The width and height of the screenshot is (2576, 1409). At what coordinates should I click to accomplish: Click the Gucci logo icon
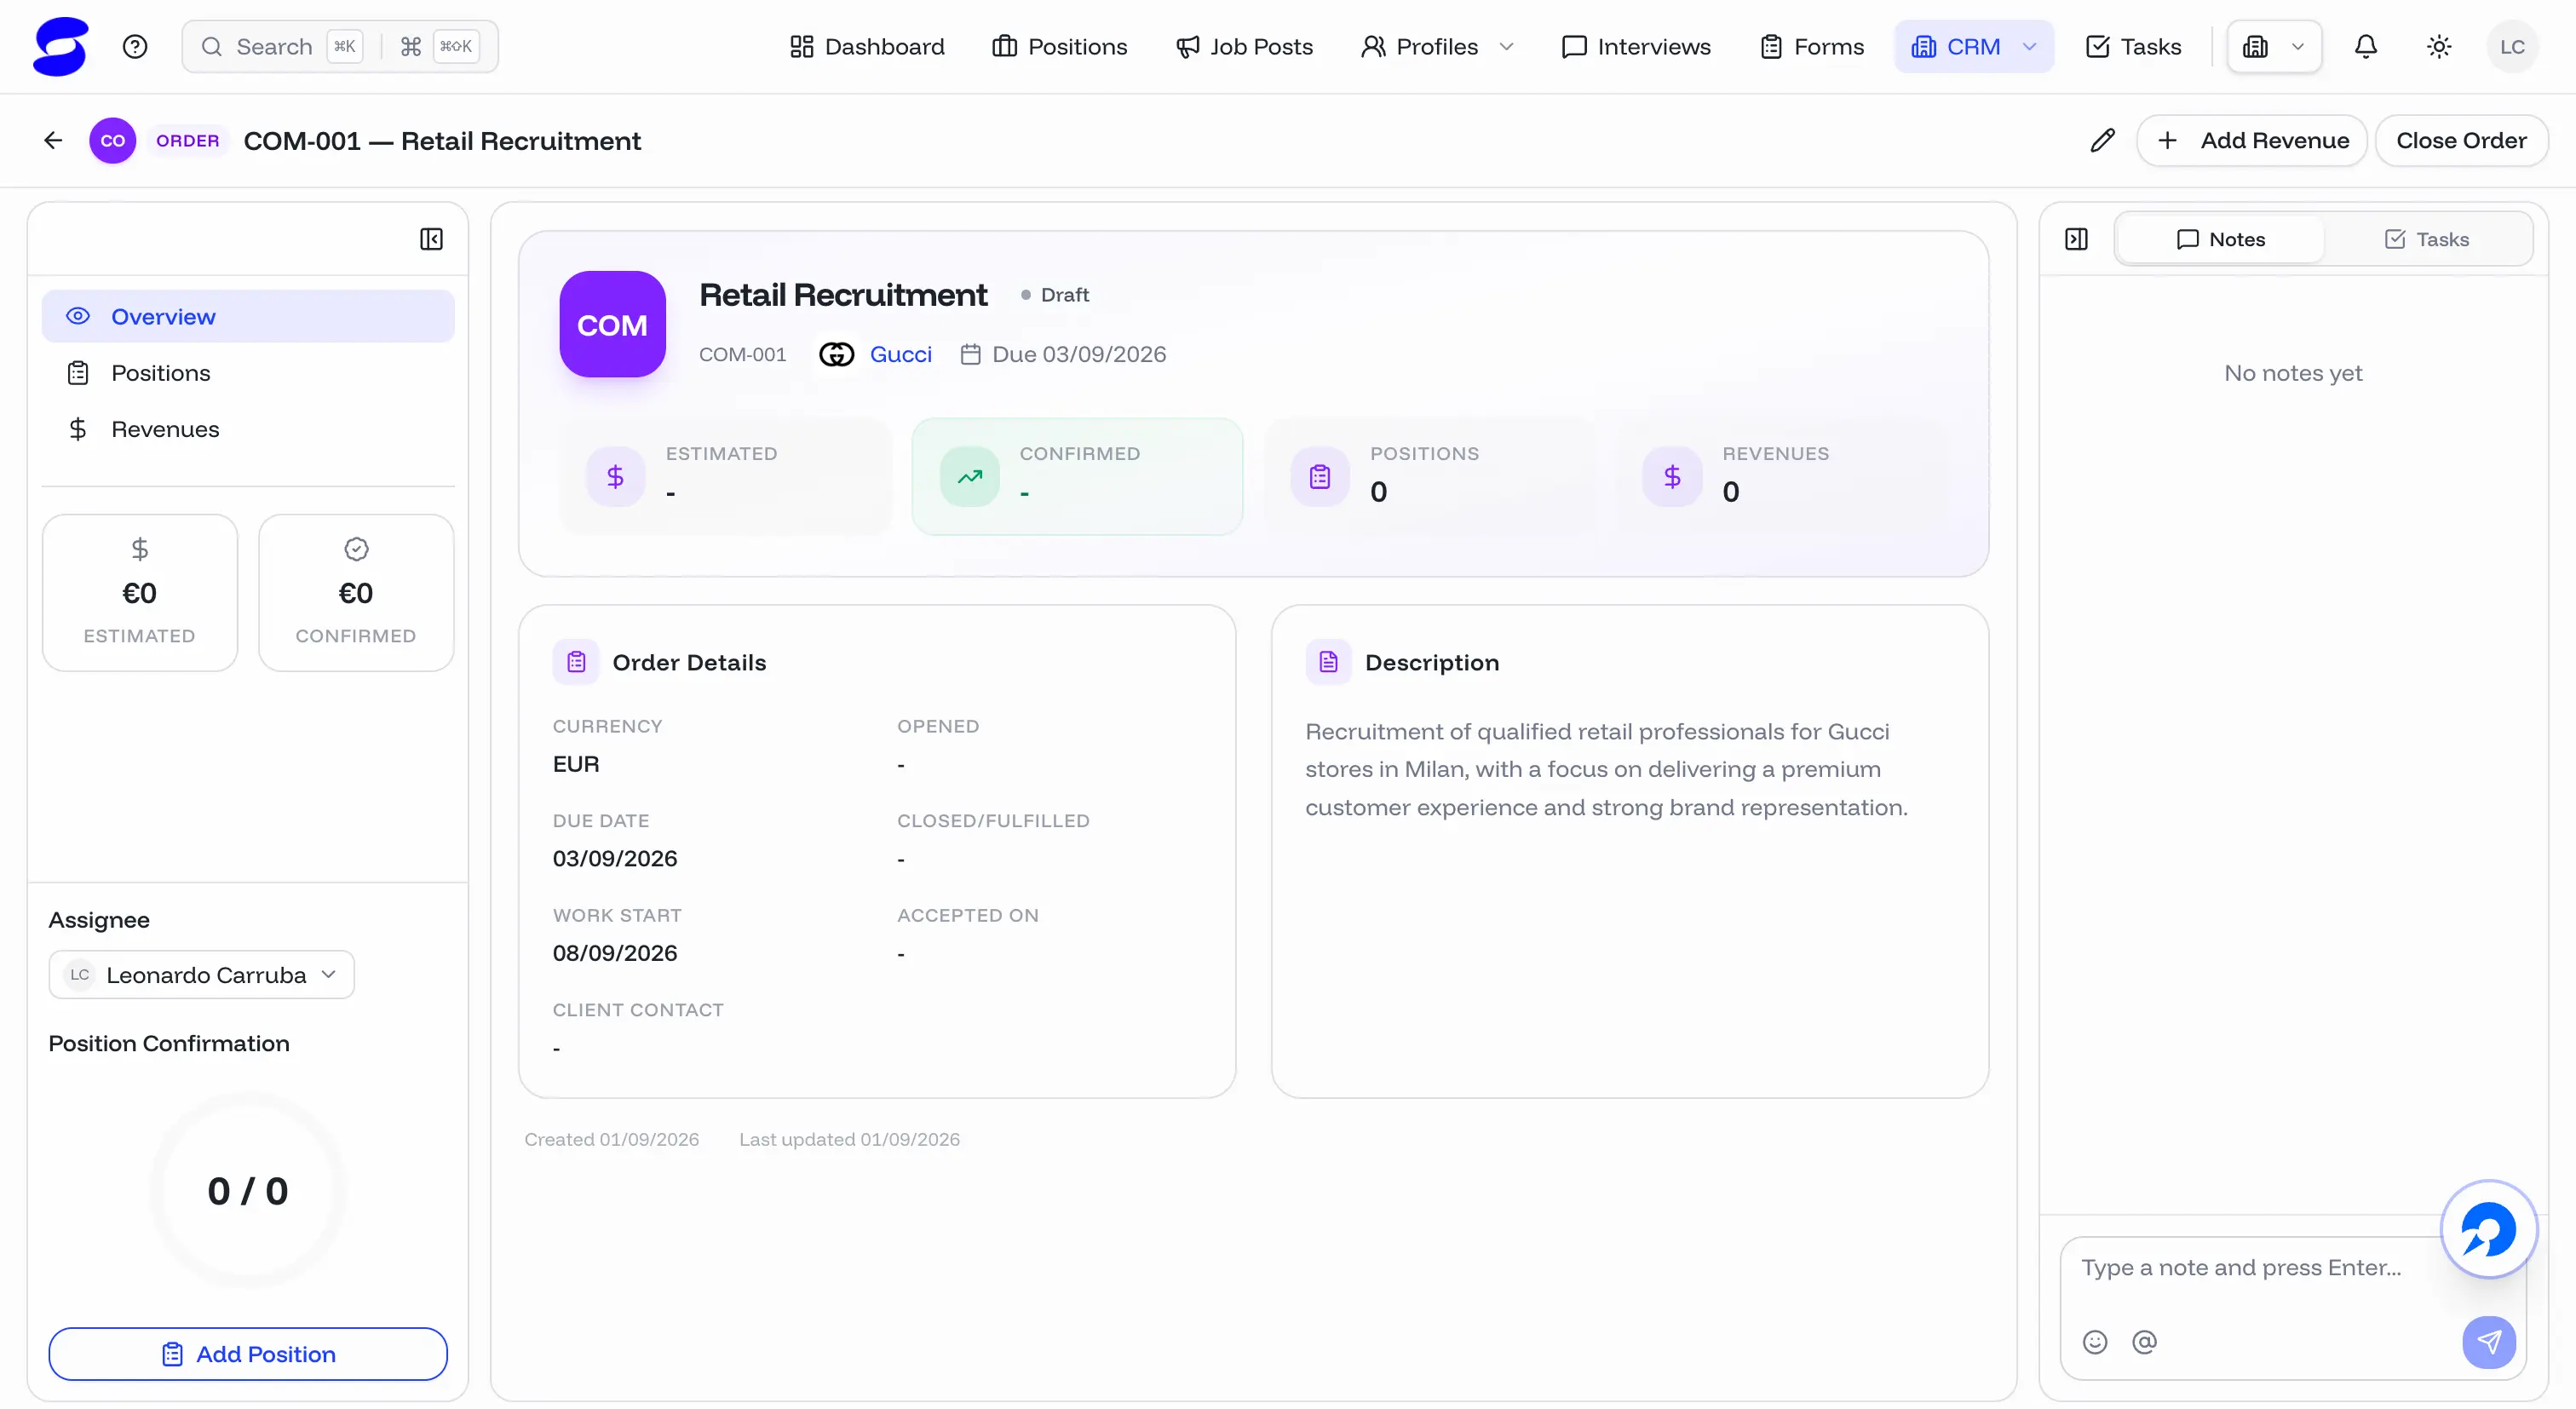coord(836,354)
